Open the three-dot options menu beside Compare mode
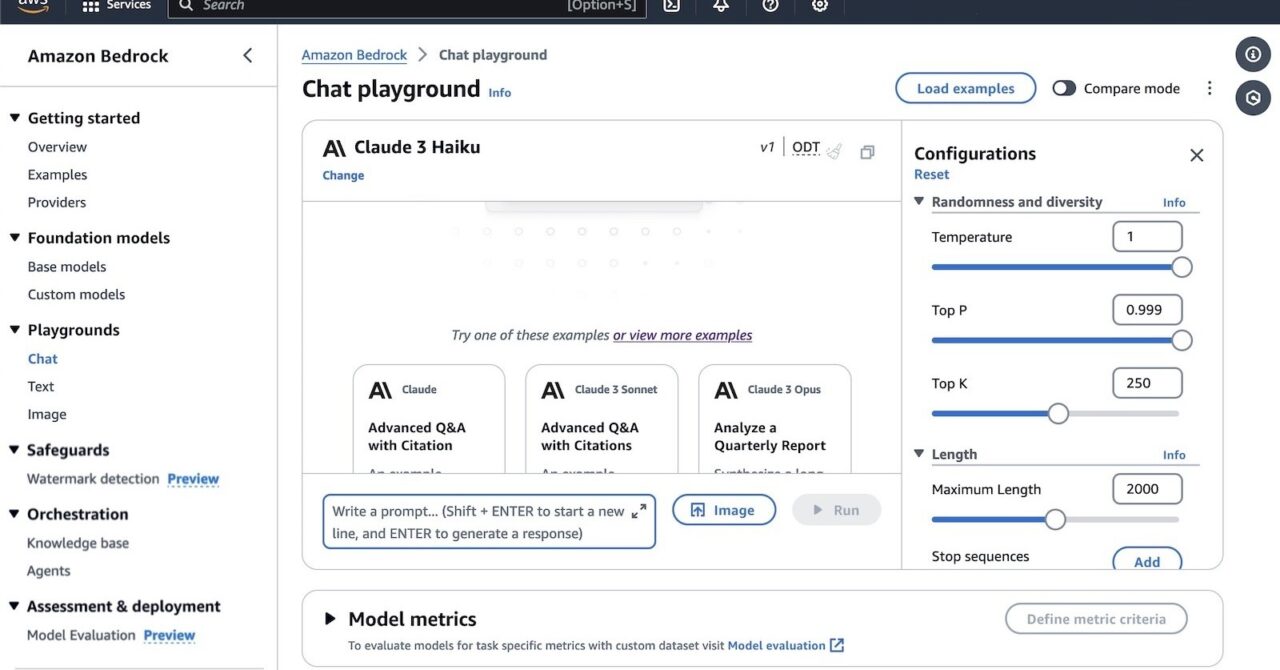 point(1209,88)
